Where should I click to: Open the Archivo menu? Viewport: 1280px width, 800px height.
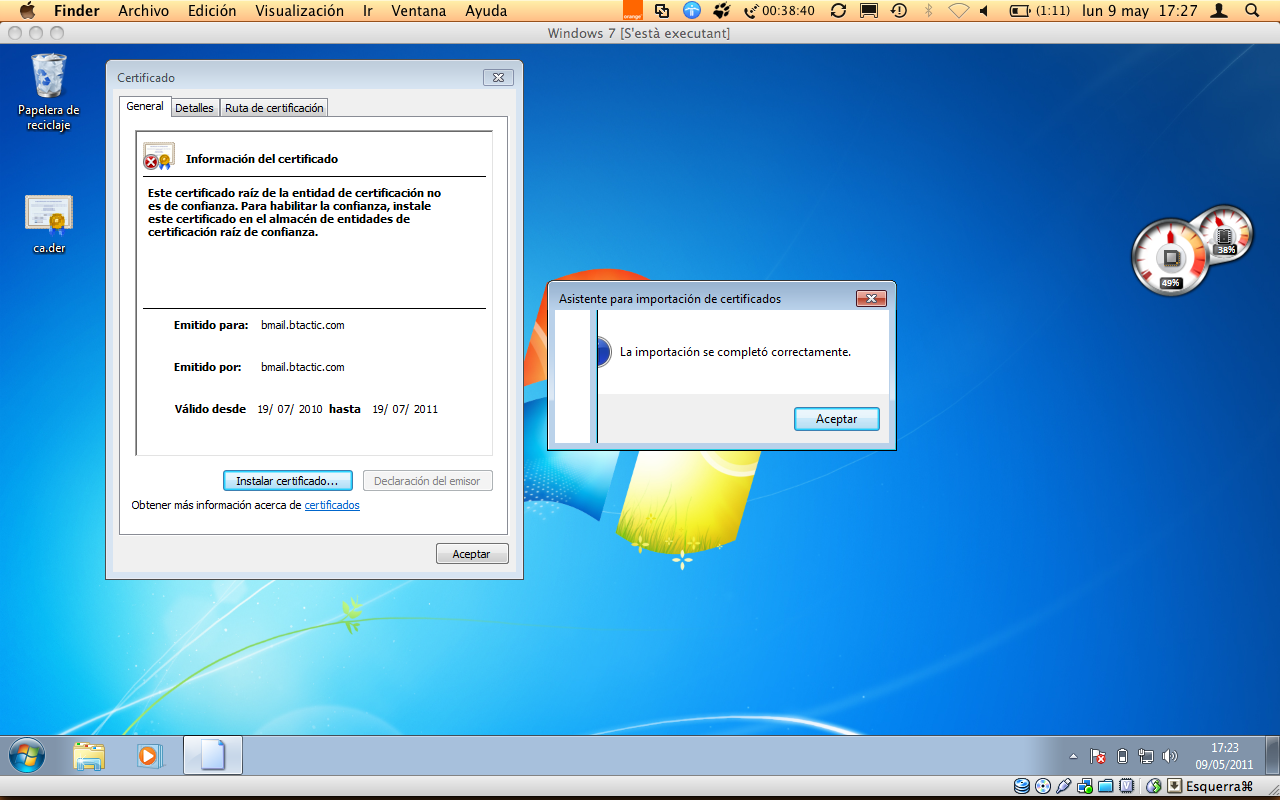click(144, 11)
